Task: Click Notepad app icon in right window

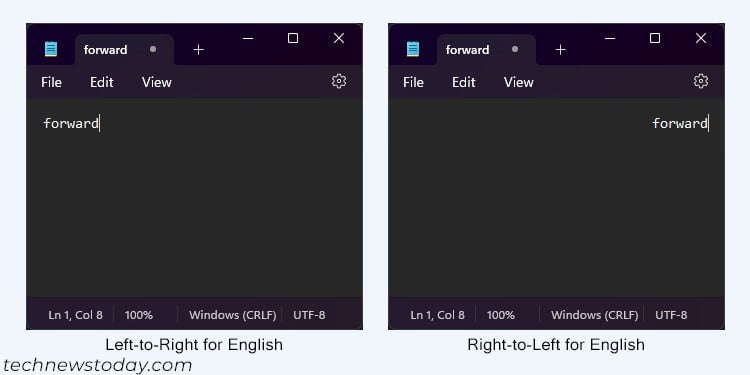Action: 413,49
